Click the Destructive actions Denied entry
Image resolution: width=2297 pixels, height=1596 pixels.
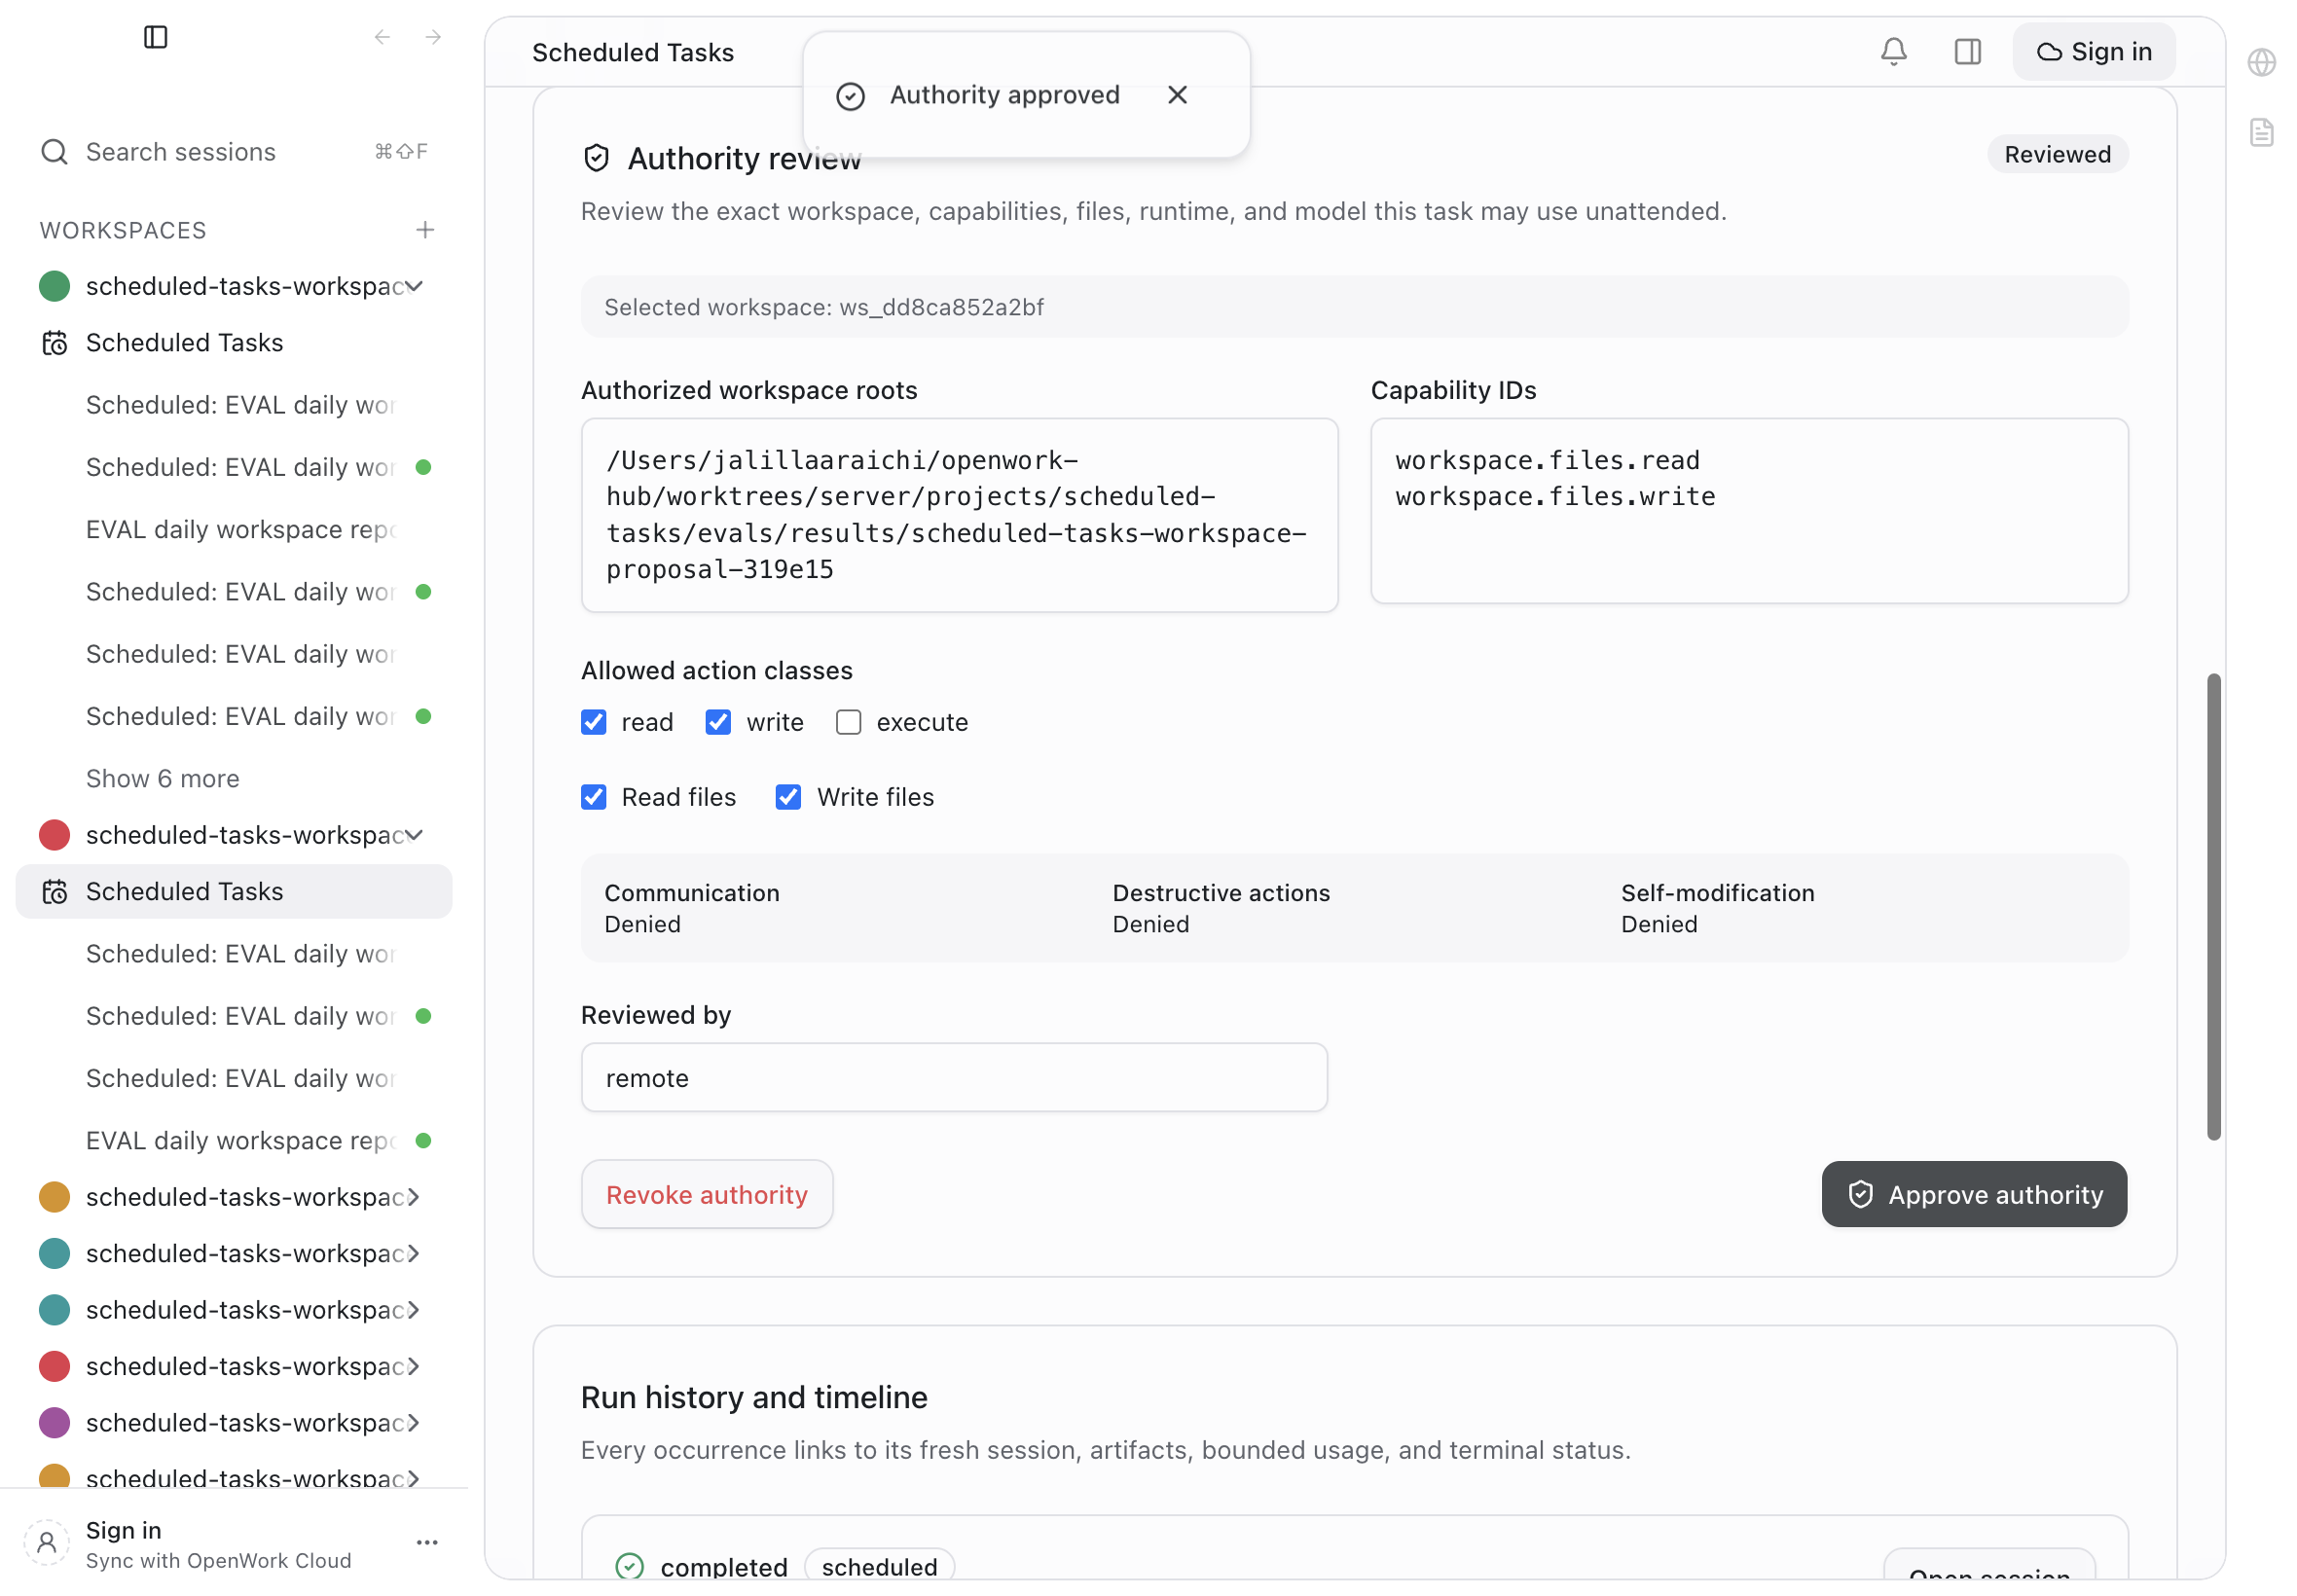tap(1221, 908)
